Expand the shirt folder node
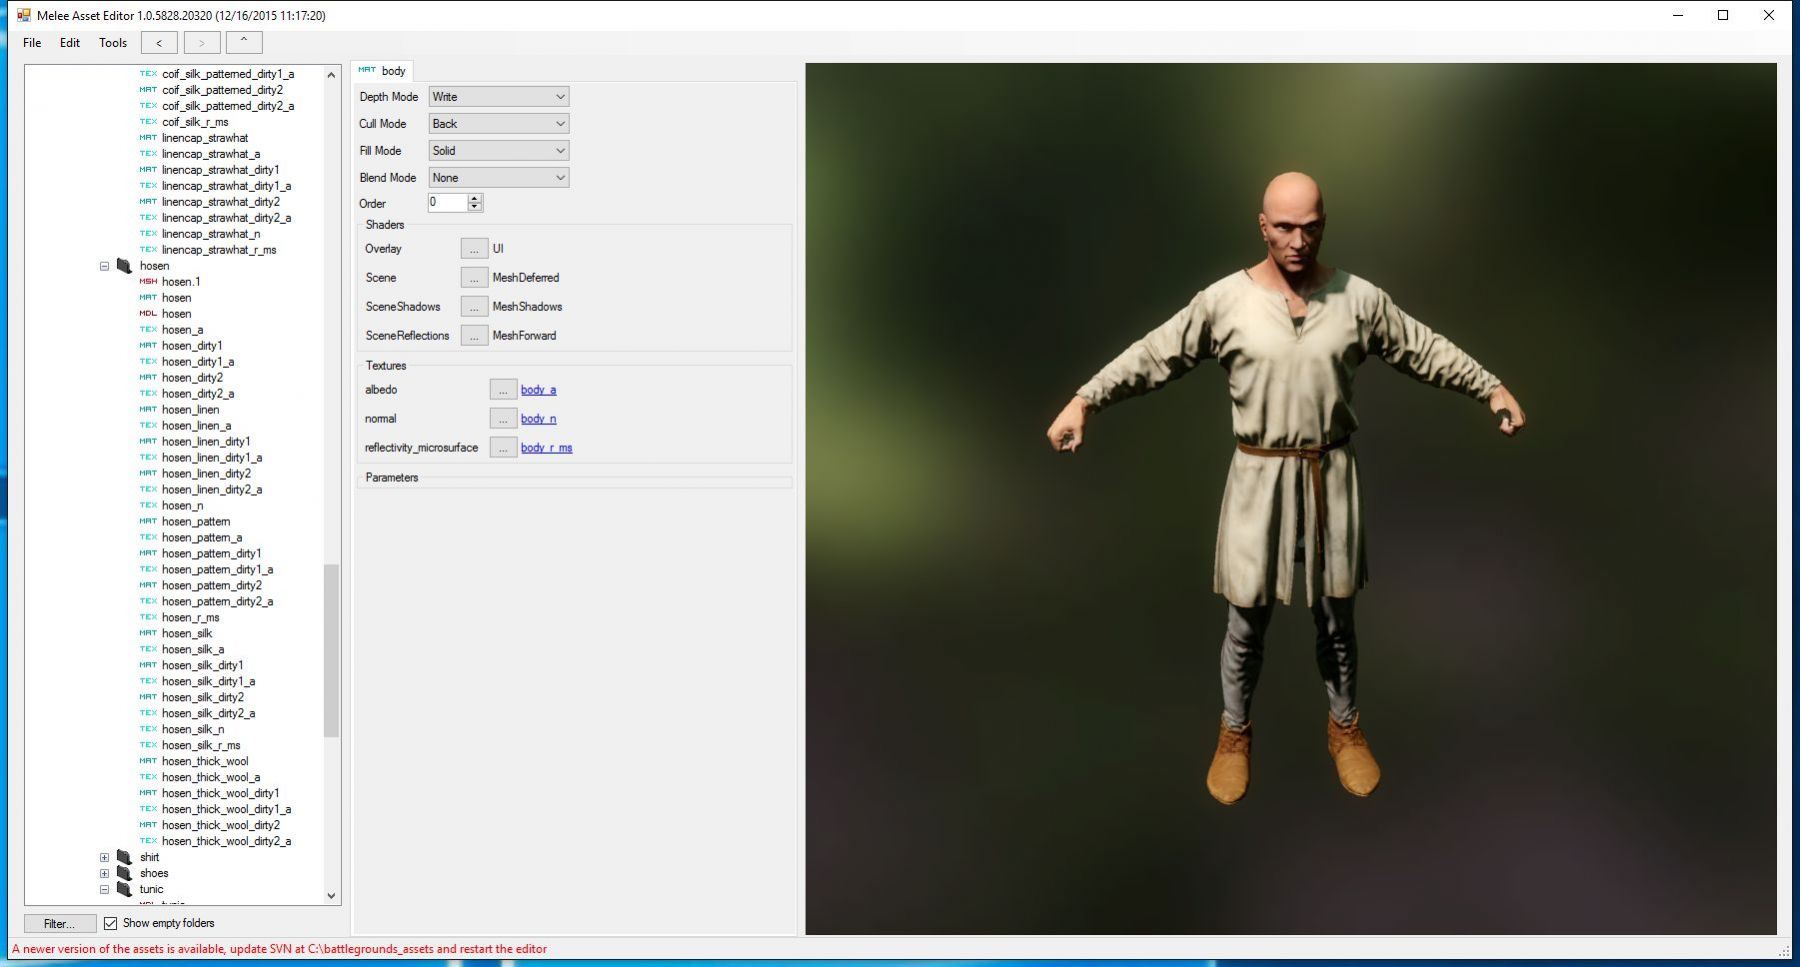 coord(104,857)
